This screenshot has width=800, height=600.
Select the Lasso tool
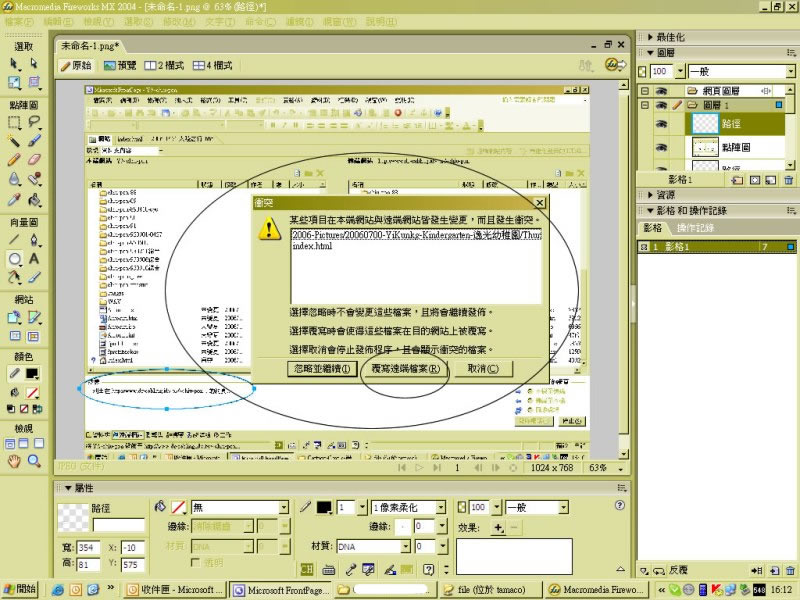[x=34, y=122]
